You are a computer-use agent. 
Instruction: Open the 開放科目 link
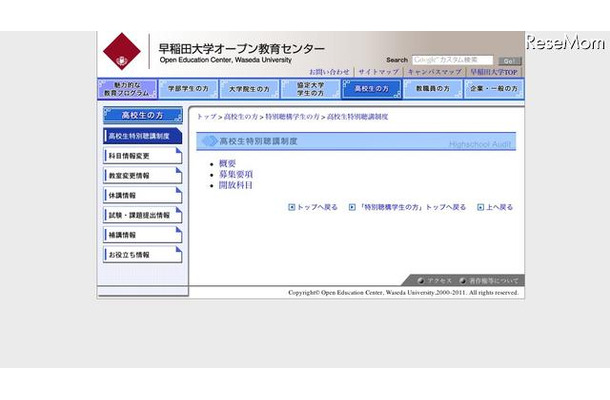(236, 185)
